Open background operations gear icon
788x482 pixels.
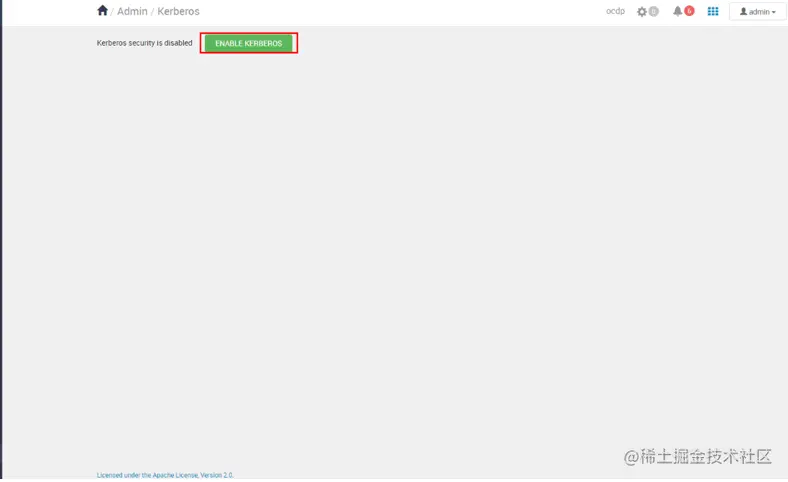pos(642,12)
